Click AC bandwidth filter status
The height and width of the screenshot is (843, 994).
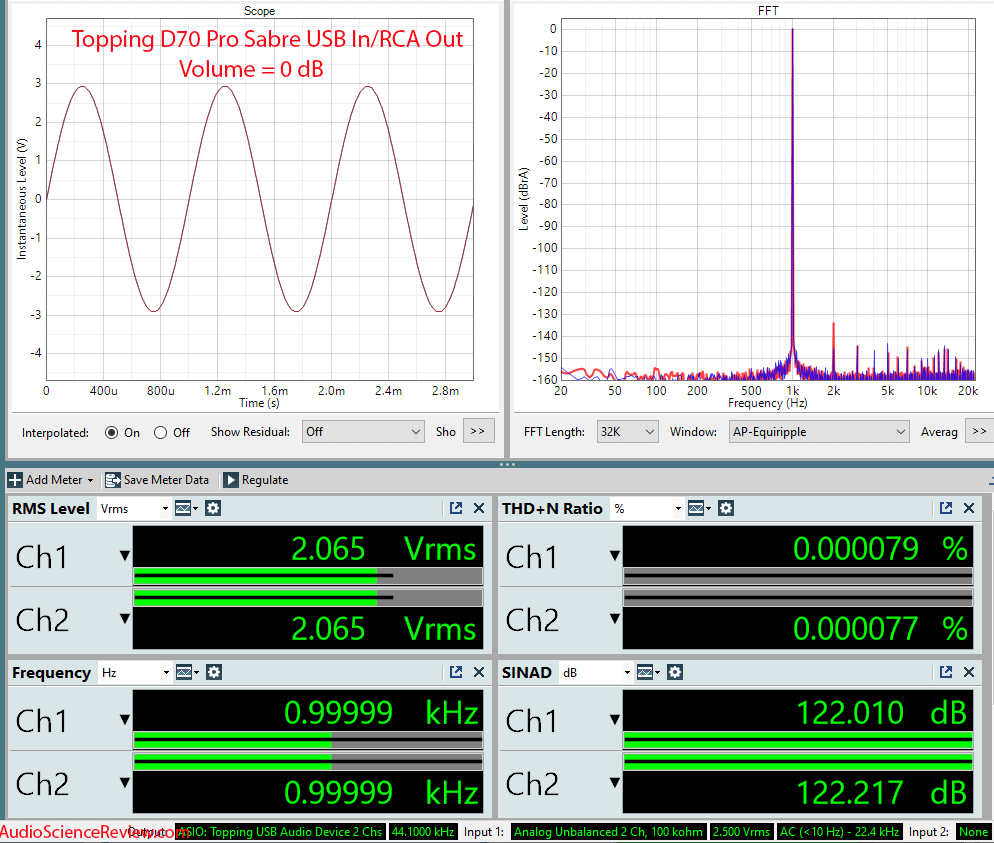coord(839,832)
